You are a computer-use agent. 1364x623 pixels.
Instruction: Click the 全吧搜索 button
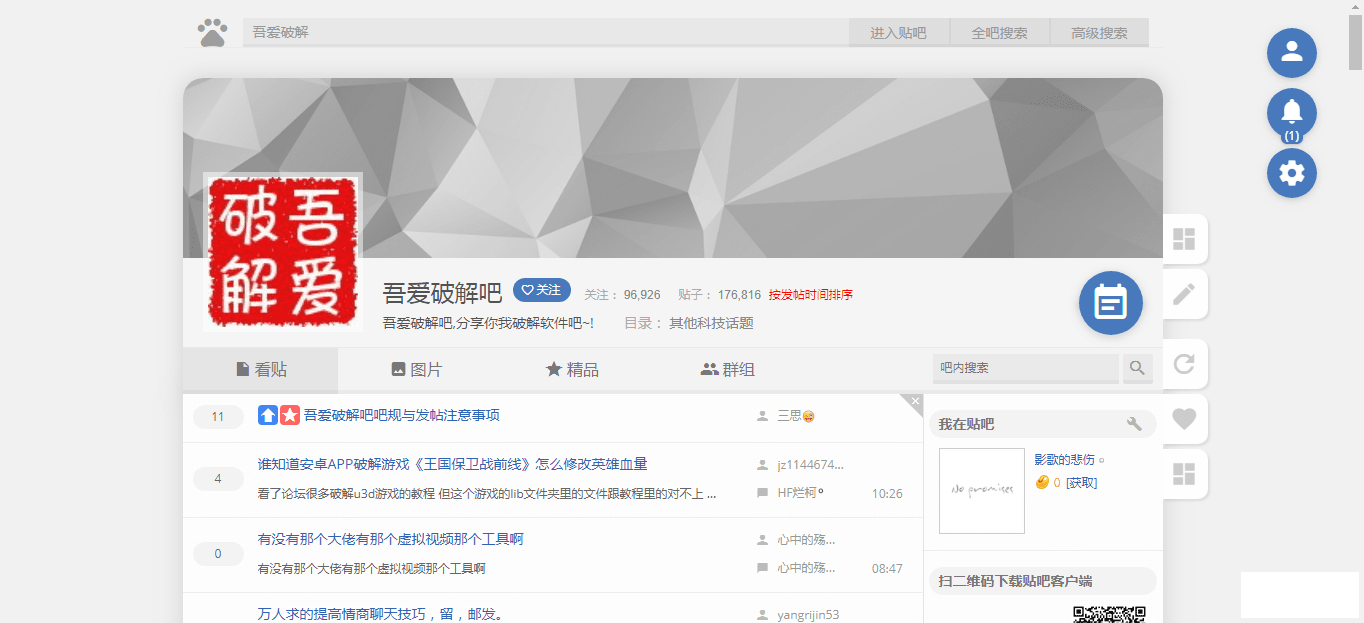999,33
